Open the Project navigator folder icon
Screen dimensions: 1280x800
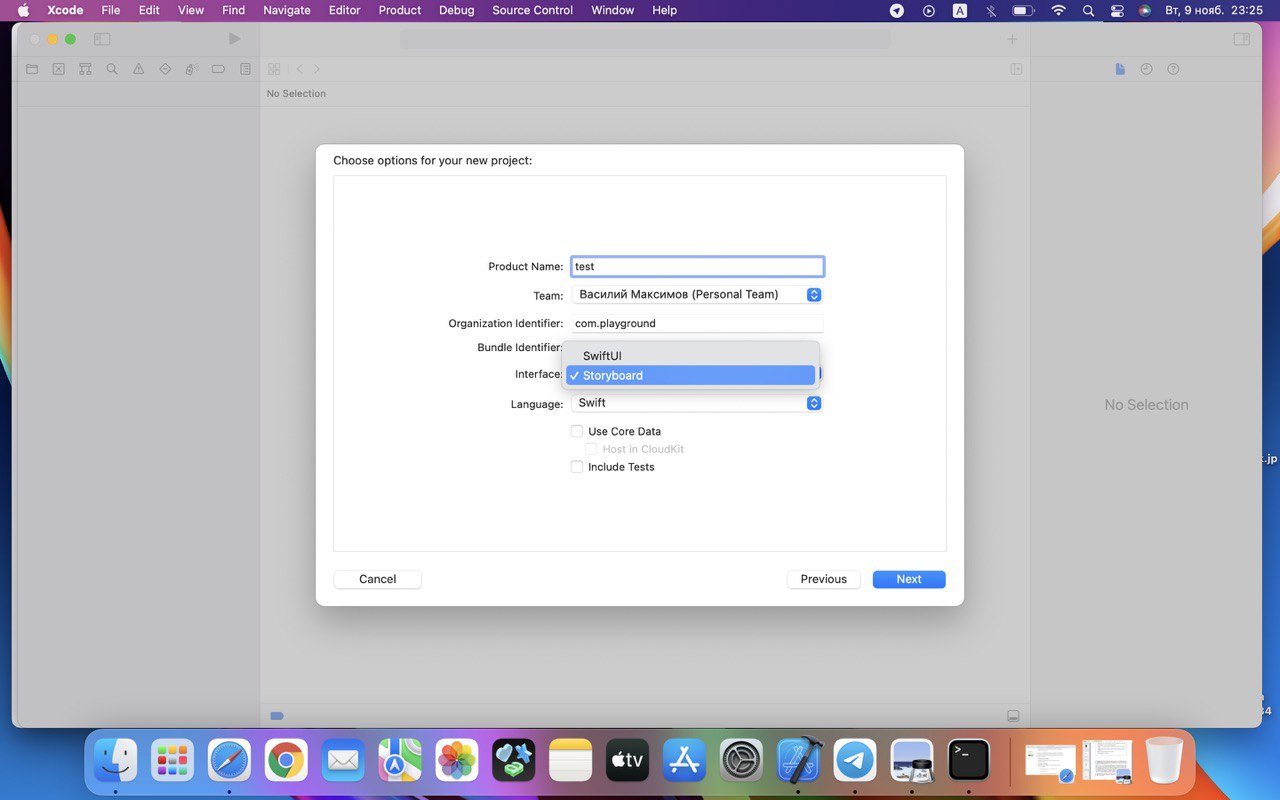[32, 69]
